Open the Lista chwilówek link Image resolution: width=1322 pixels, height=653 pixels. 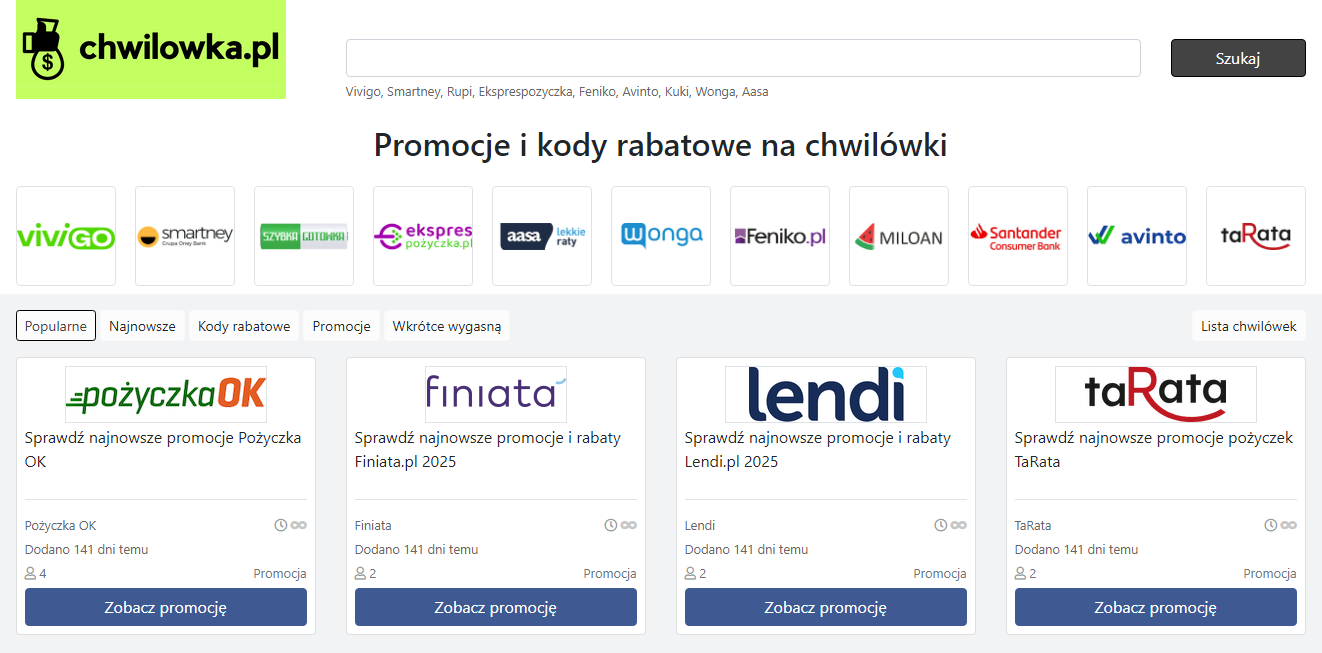1249,326
